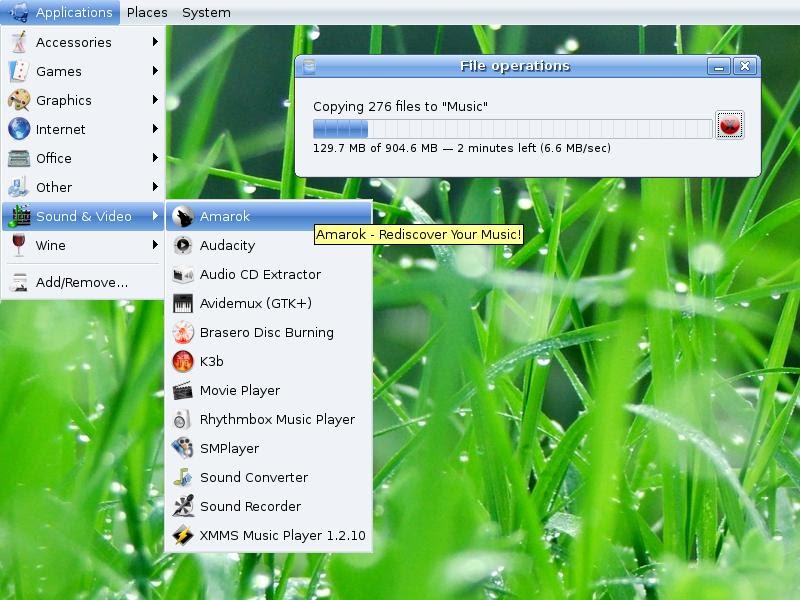Click the Amarok wolf icon
This screenshot has height=600, width=800.
point(183,216)
